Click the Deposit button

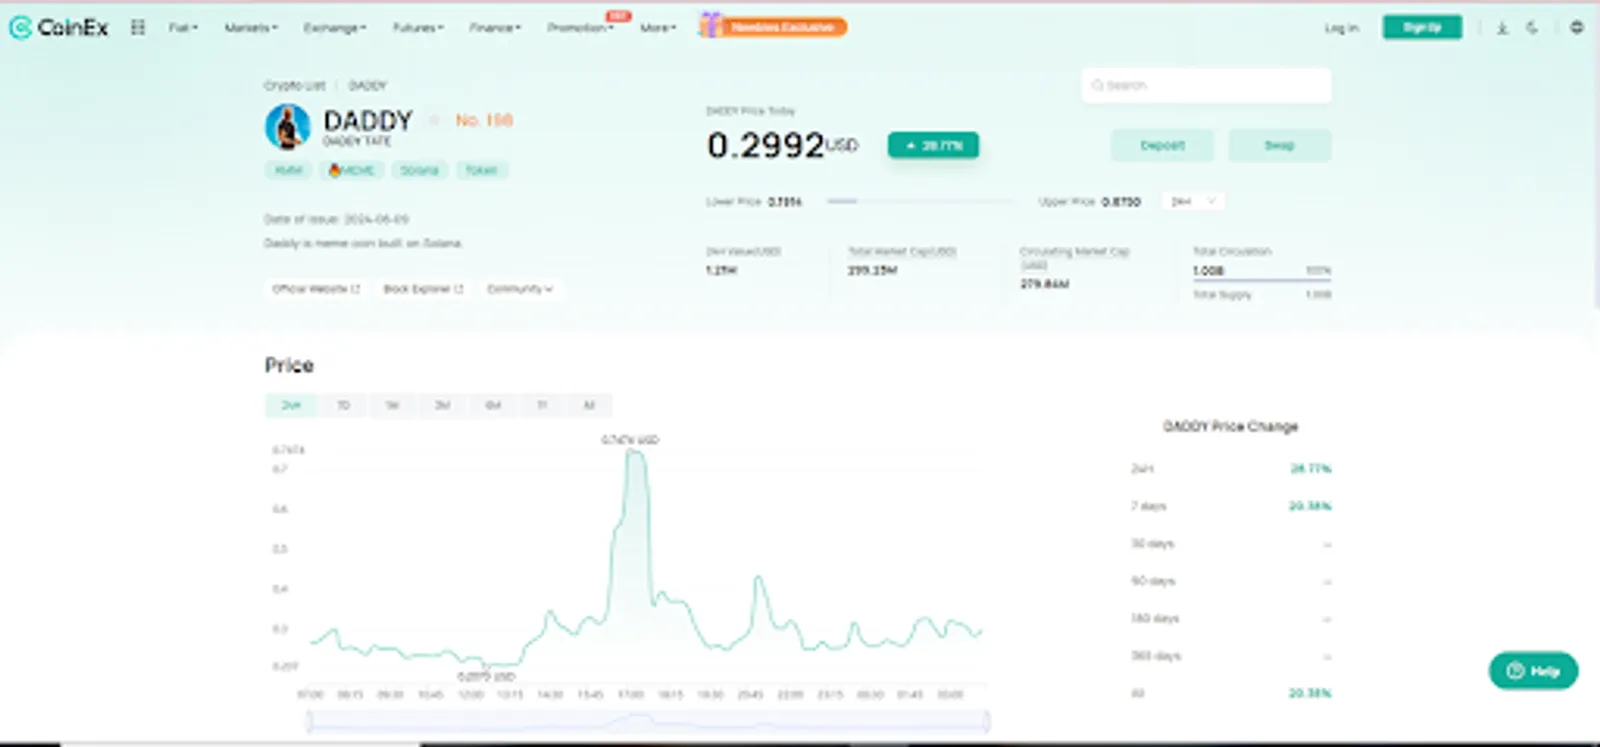(1162, 146)
